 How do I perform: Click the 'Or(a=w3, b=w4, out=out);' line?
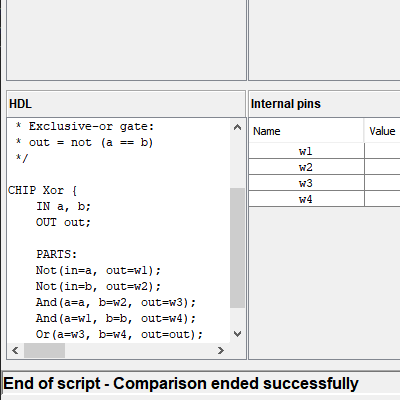pos(119,334)
